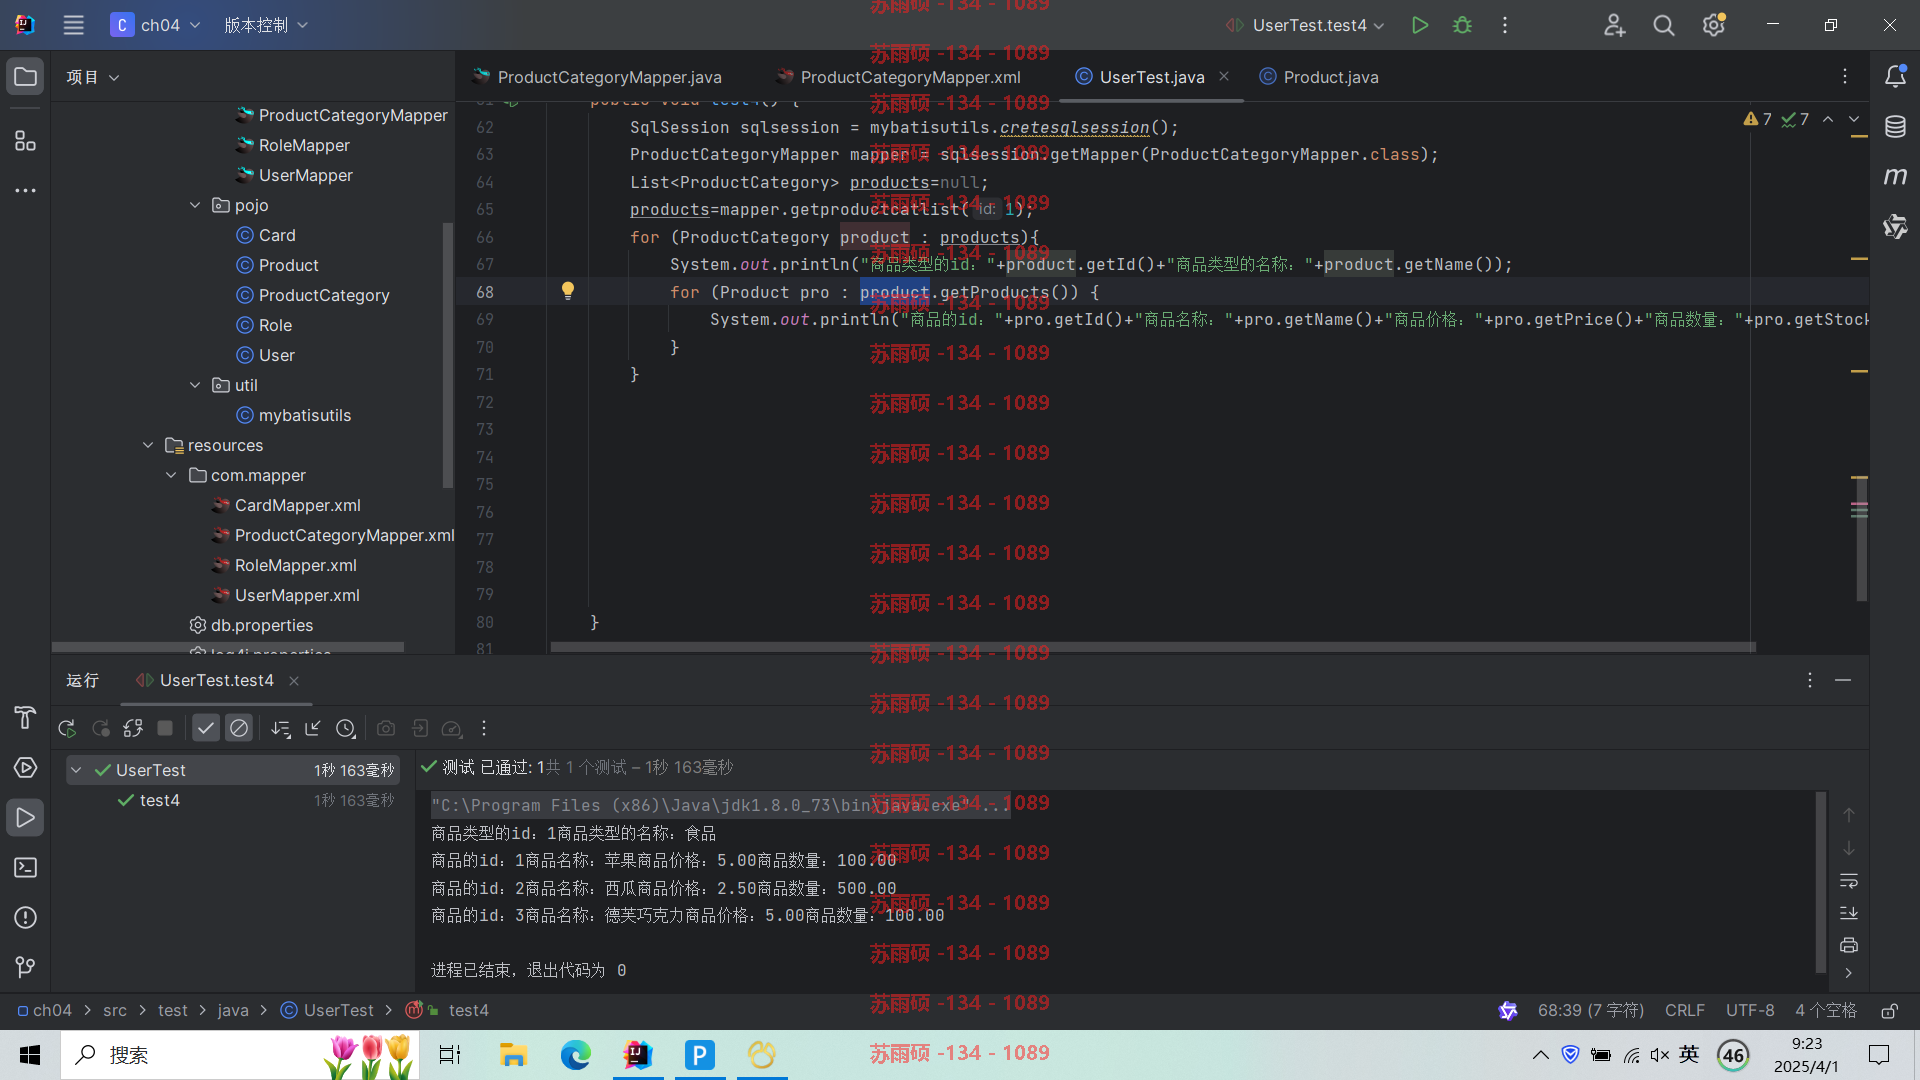Image resolution: width=1920 pixels, height=1080 pixels.
Task: Close the UserTest.test4 run tab
Action: click(x=294, y=681)
